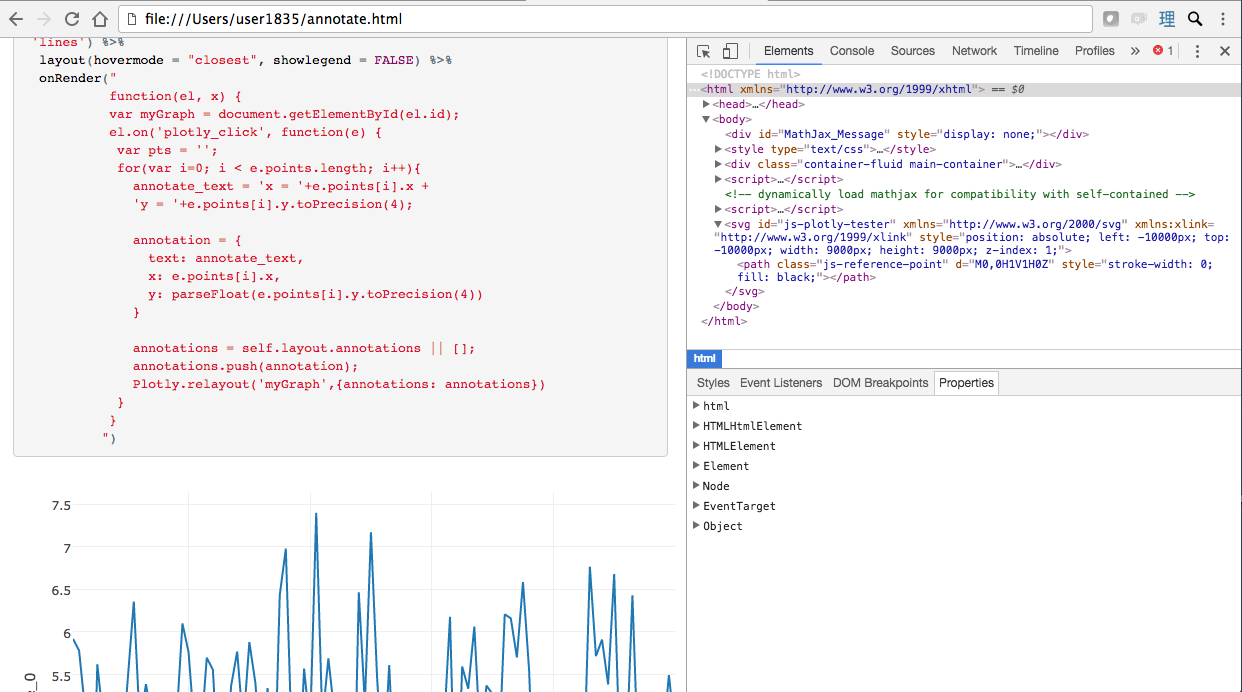Screen dimensions: 1242x692
Task: Close the DevTools panel
Action: click(1224, 51)
